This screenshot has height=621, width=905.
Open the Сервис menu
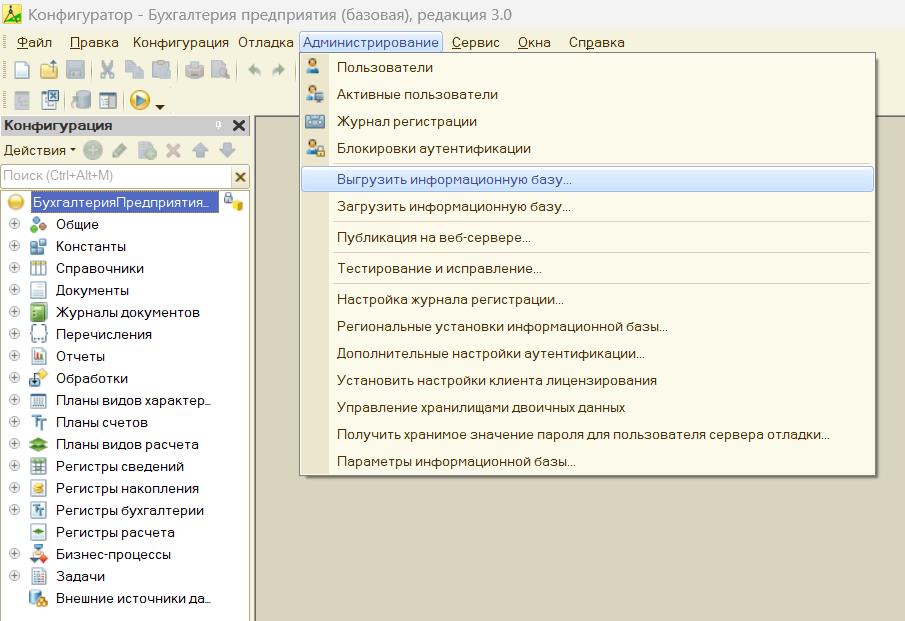[x=476, y=43]
